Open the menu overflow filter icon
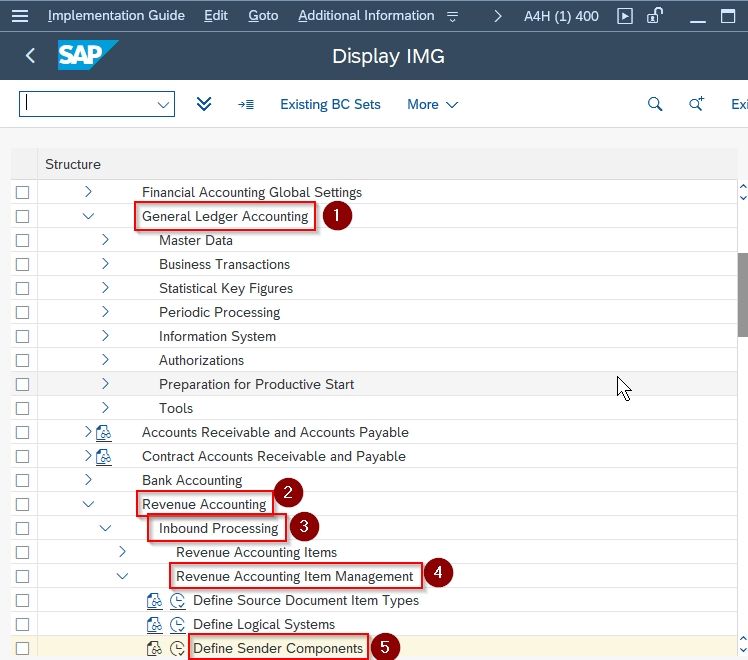Screen dimensions: 748x660 click(453, 17)
